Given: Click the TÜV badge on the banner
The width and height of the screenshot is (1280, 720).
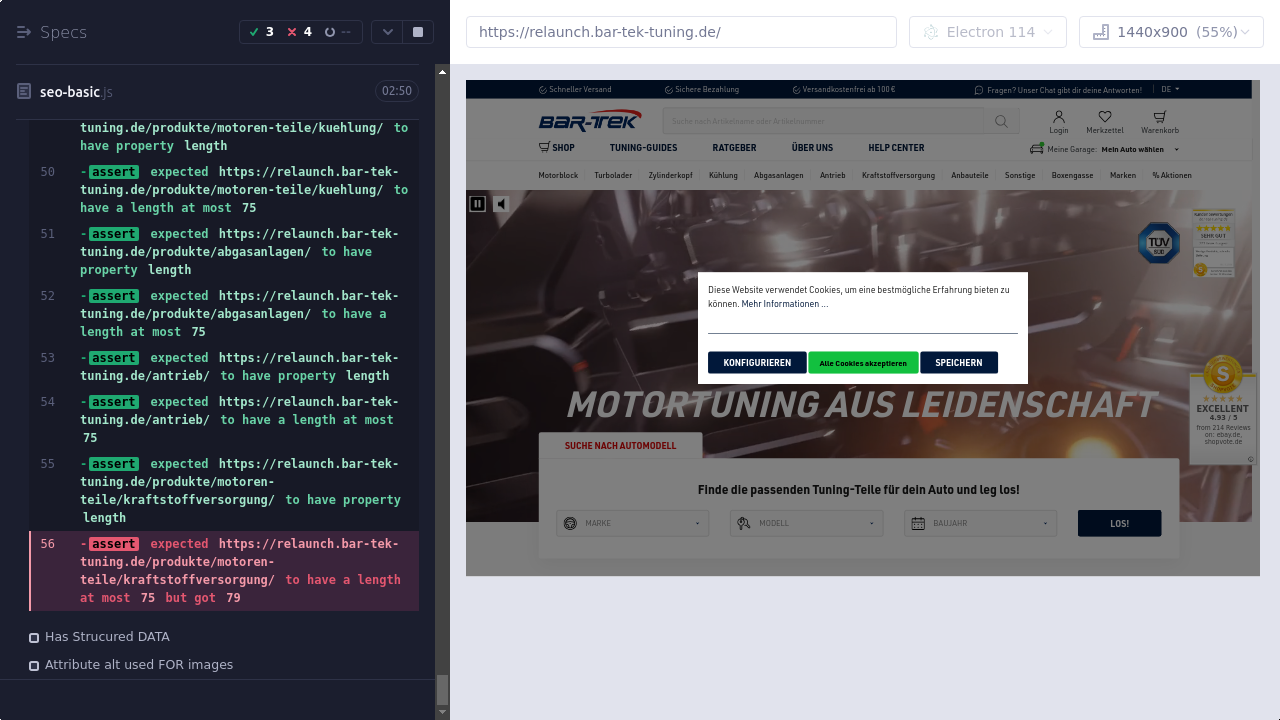Looking at the screenshot, I should [x=1158, y=243].
